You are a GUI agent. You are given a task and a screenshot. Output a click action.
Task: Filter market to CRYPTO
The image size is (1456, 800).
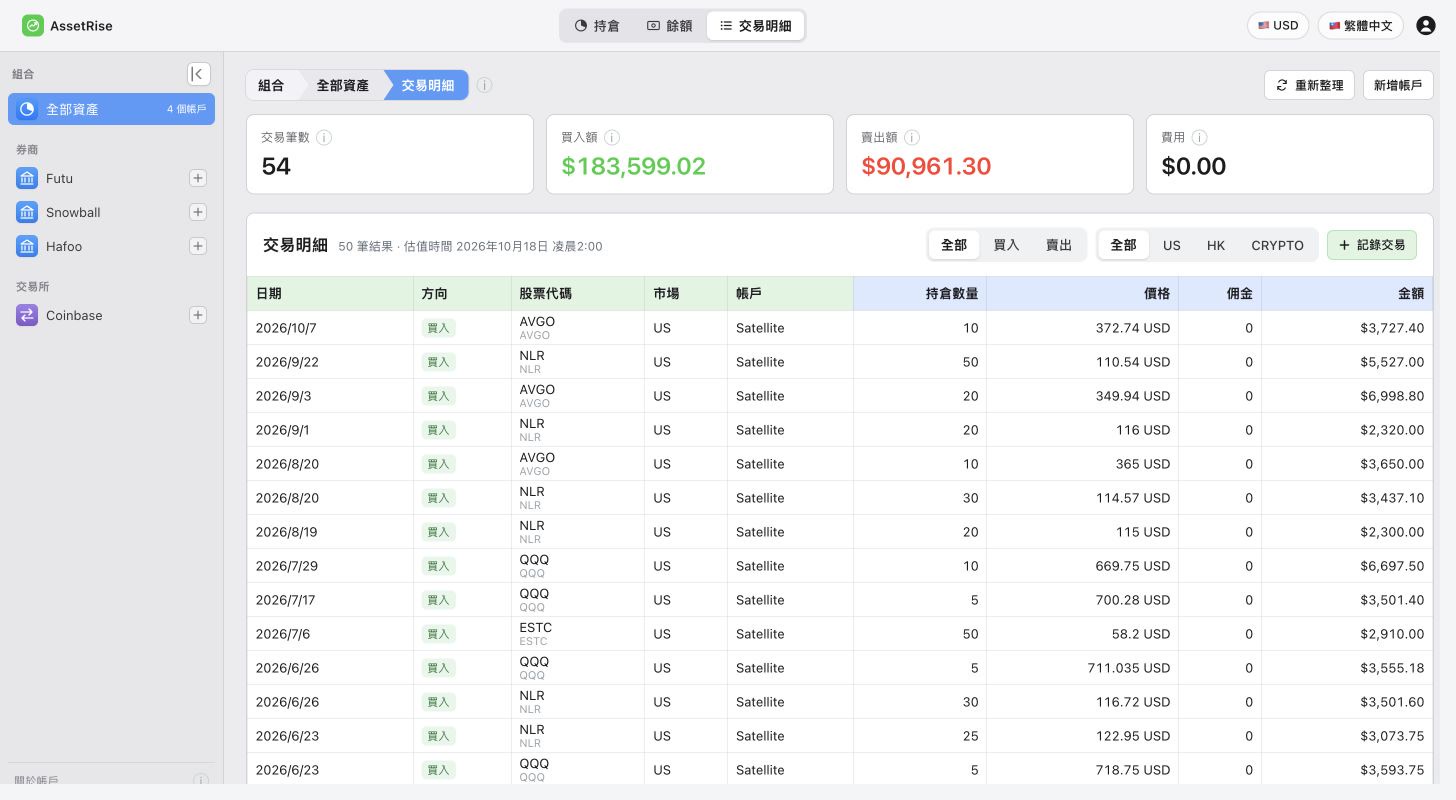pos(1277,245)
